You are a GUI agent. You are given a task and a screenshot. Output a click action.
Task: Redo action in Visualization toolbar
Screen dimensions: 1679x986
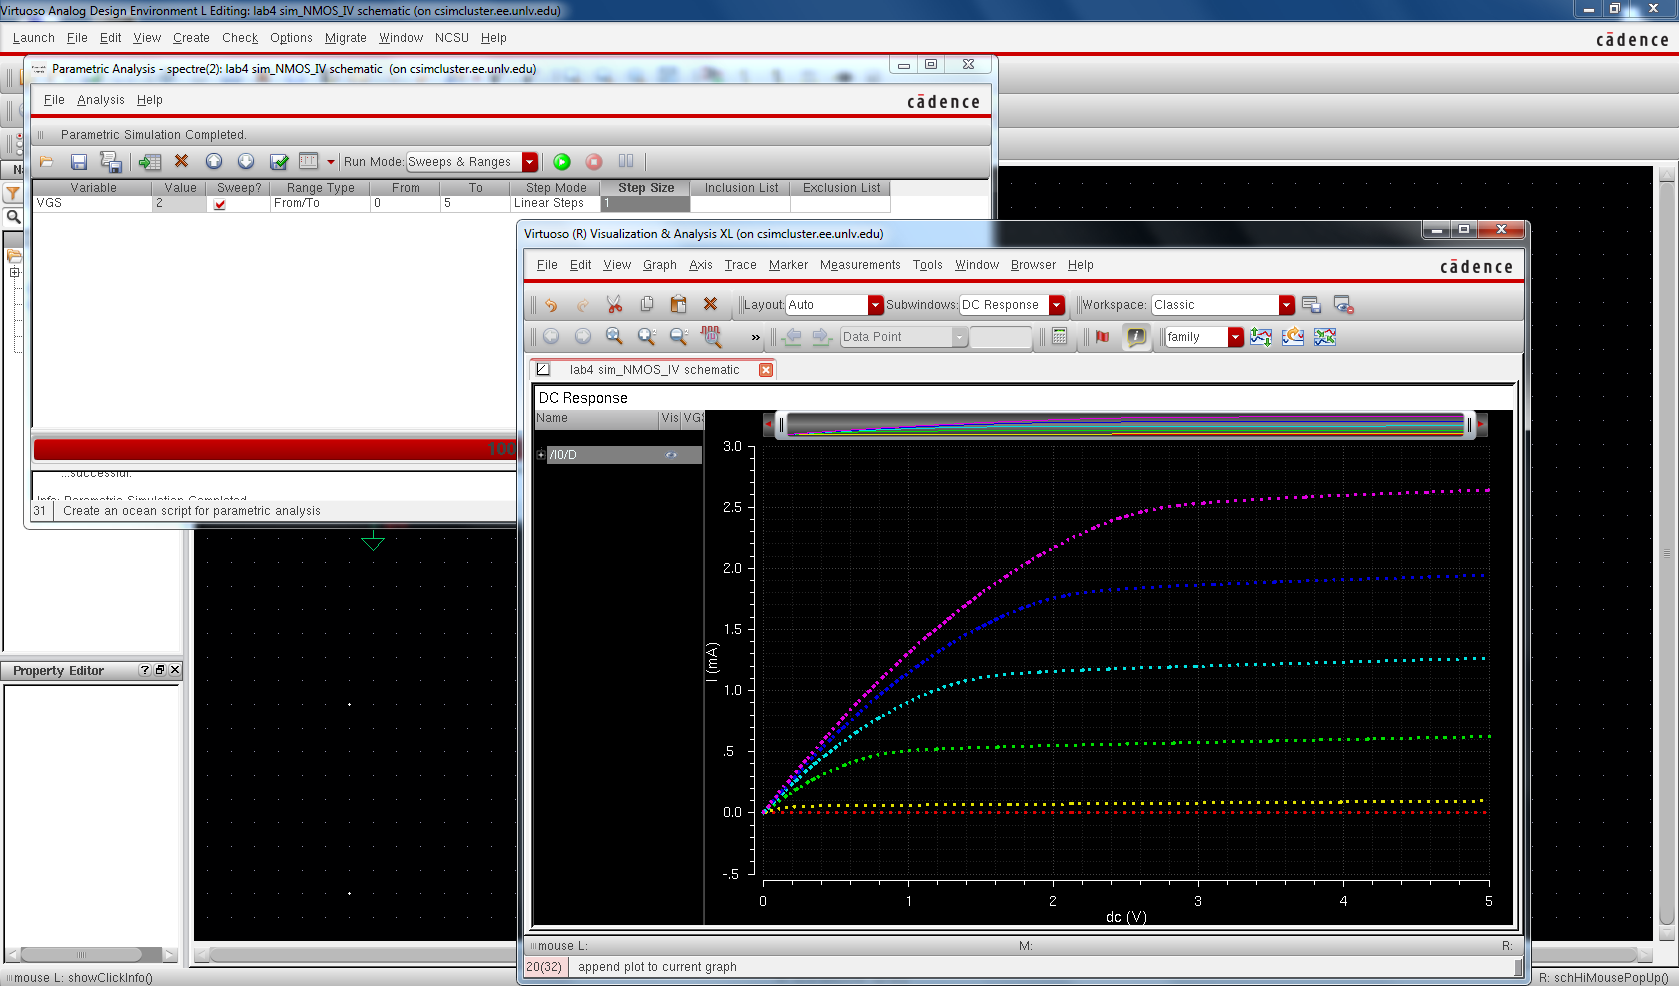coord(582,305)
